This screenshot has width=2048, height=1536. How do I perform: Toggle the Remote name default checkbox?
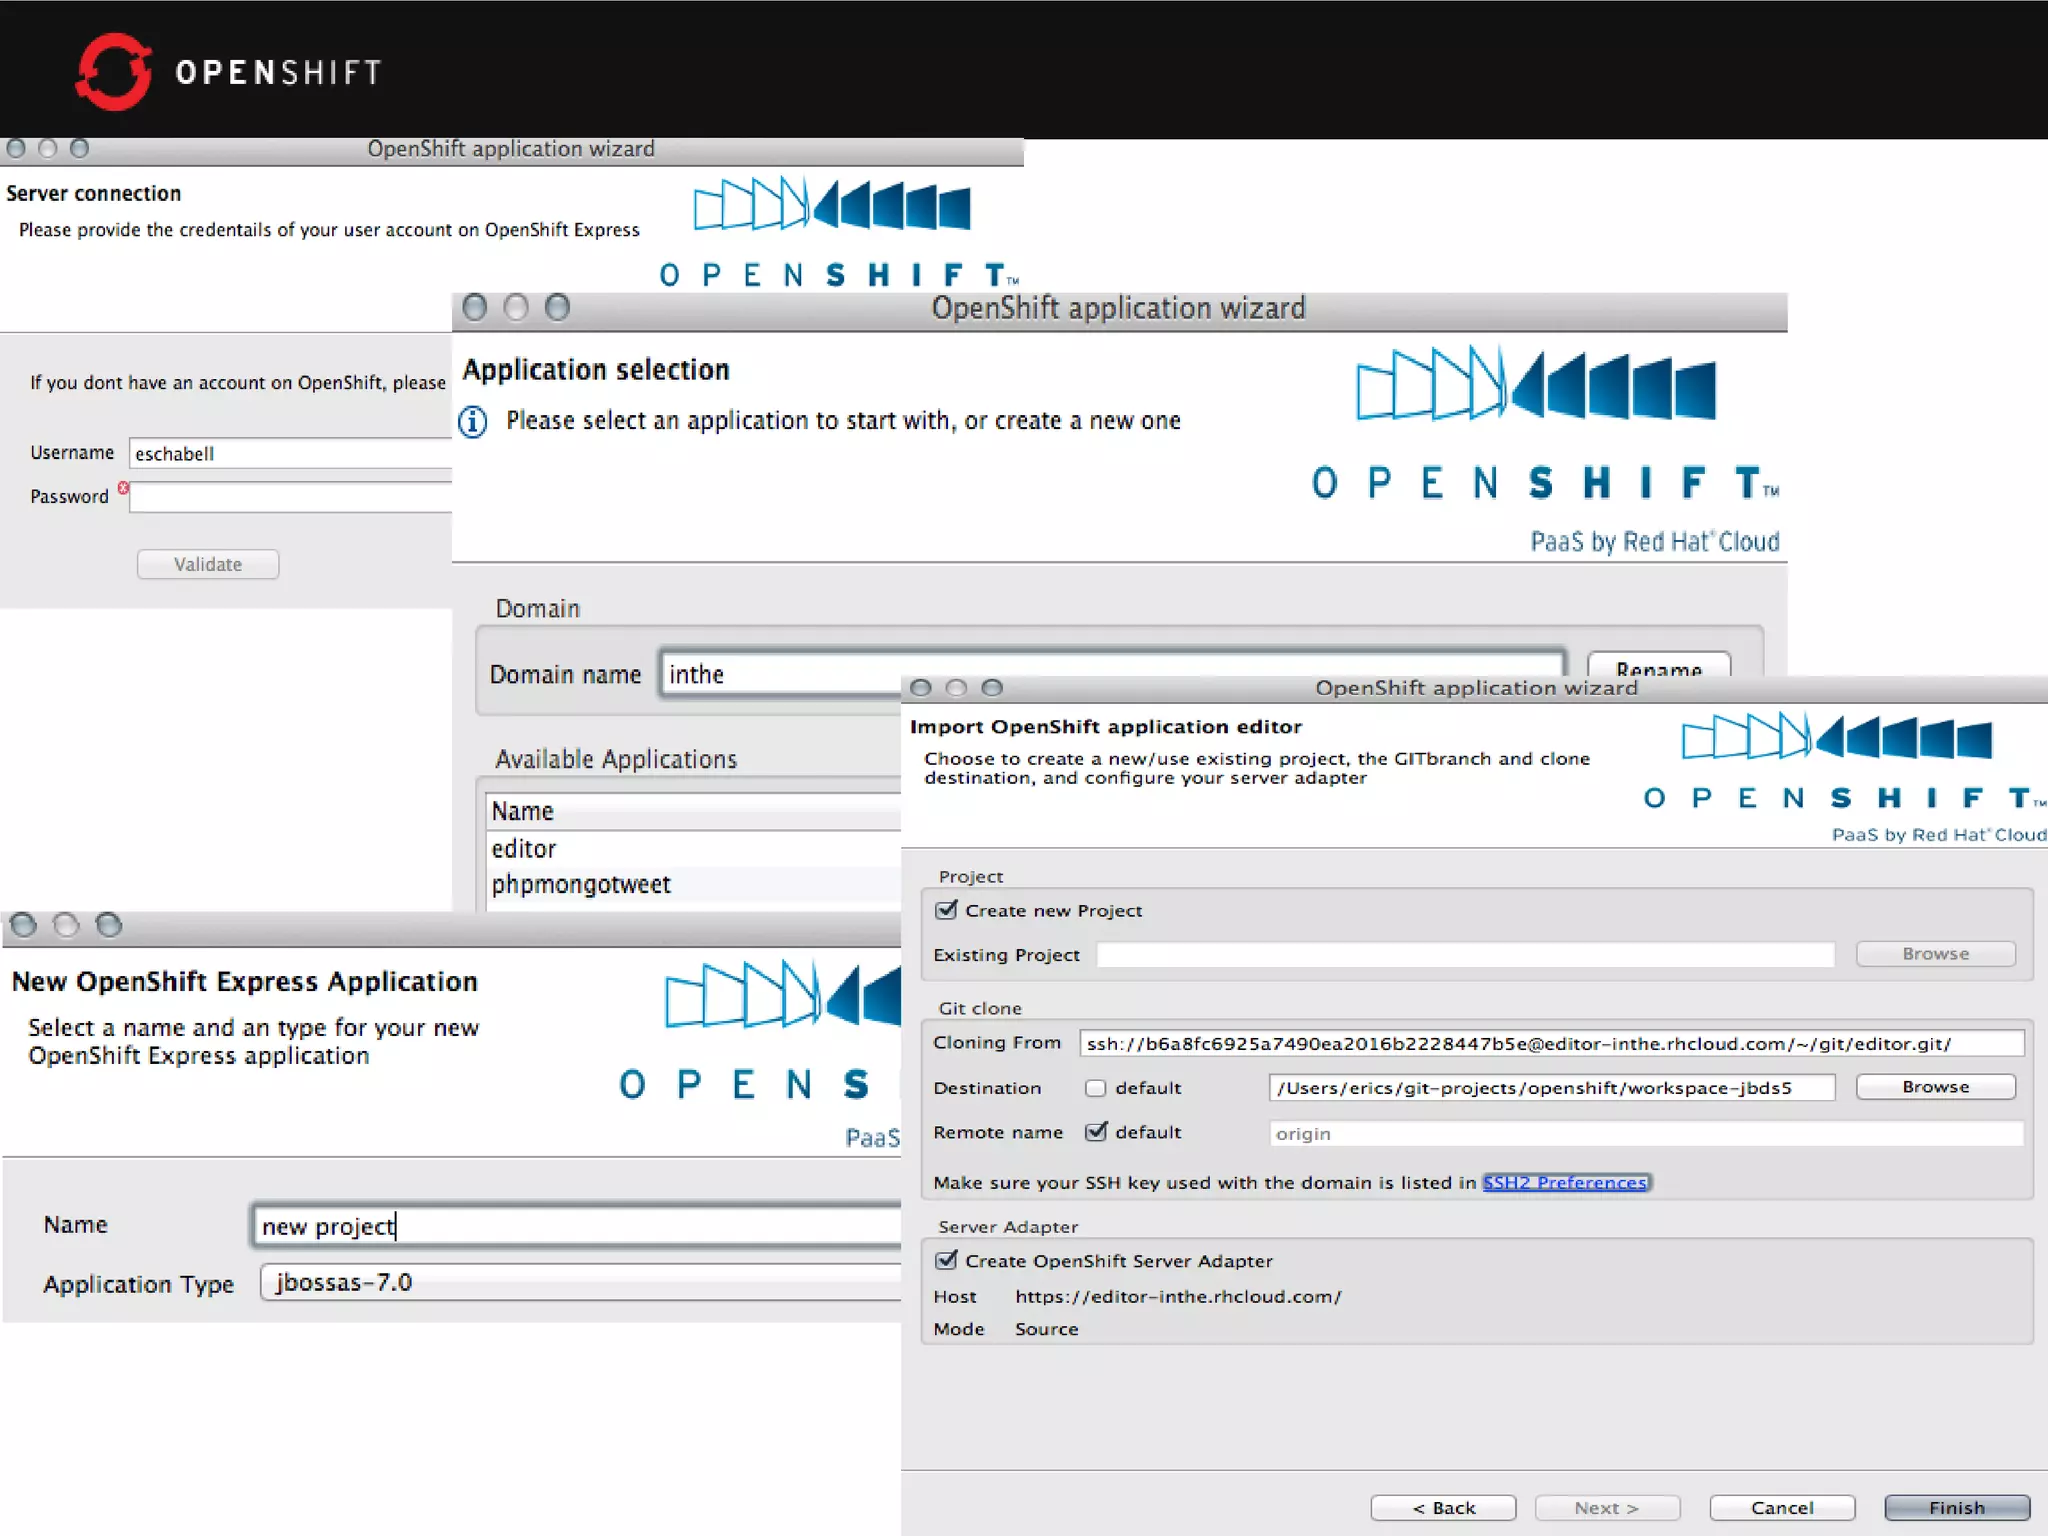(x=1096, y=1132)
